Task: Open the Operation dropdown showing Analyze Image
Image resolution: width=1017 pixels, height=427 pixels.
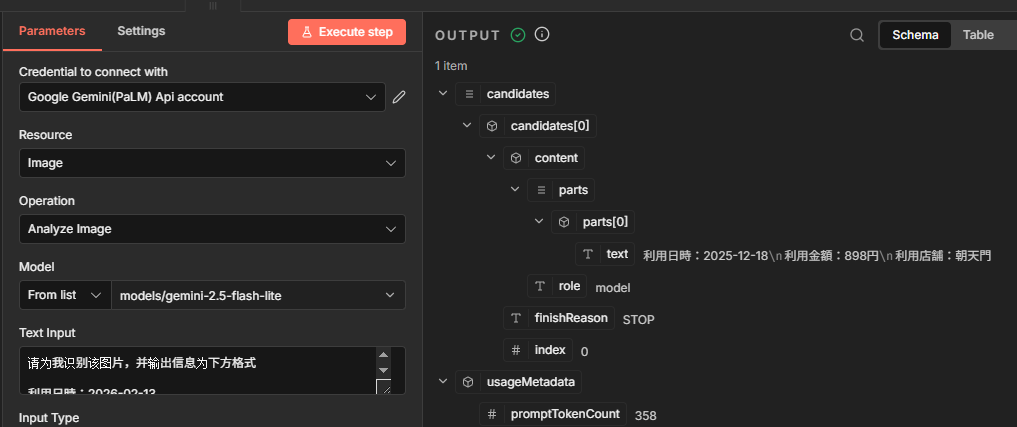Action: click(x=212, y=229)
